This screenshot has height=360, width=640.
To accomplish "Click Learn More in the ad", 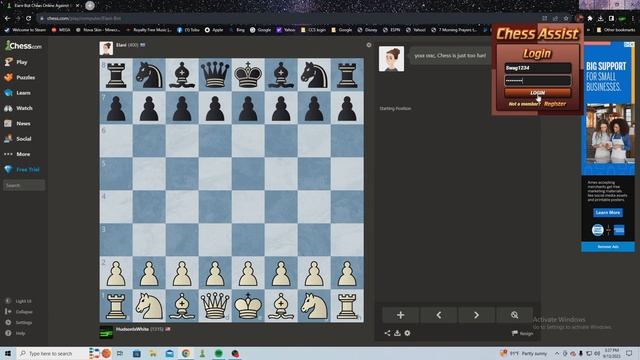I will pos(608,213).
